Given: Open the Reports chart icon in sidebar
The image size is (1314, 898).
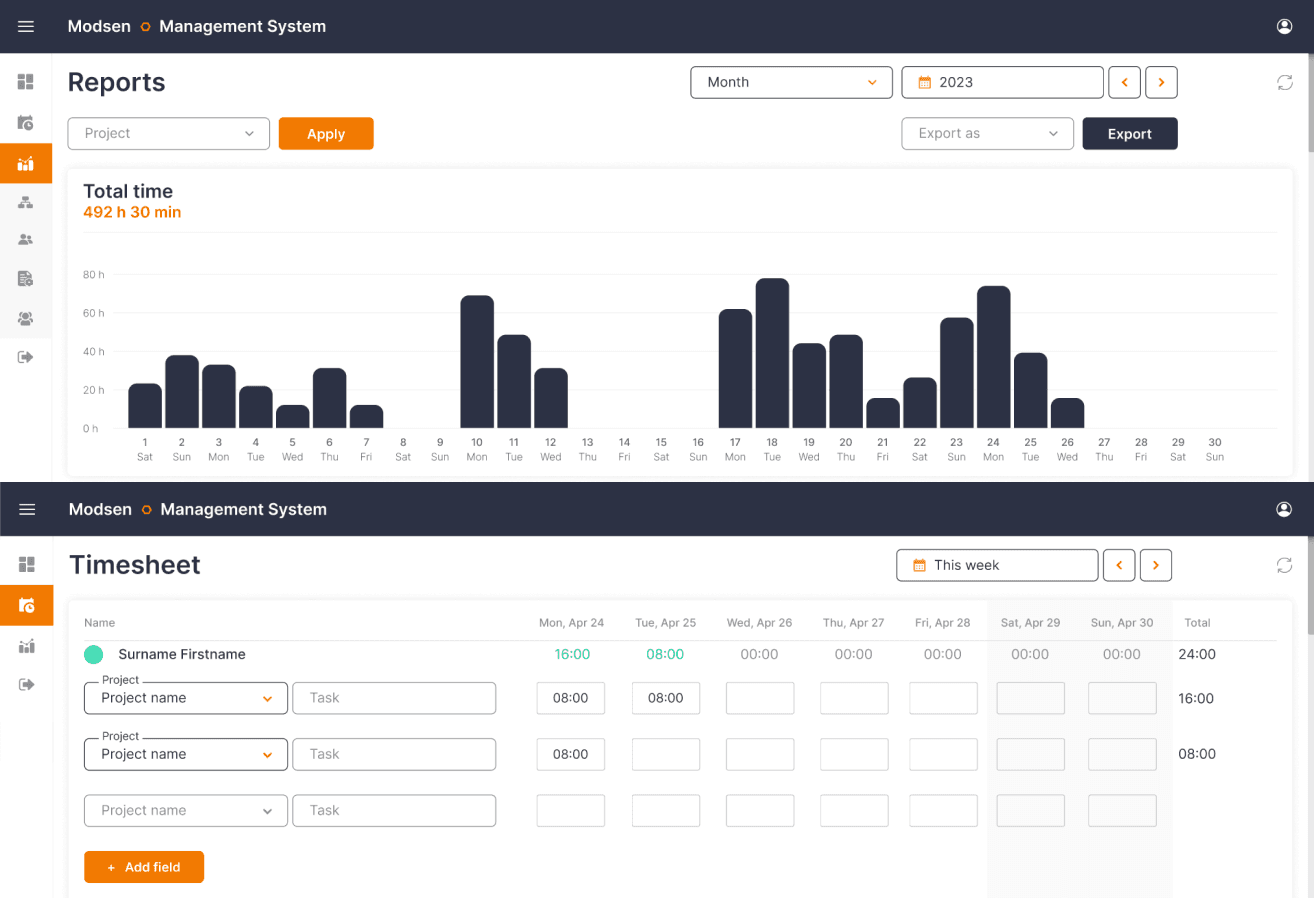Looking at the screenshot, I should pos(27,163).
